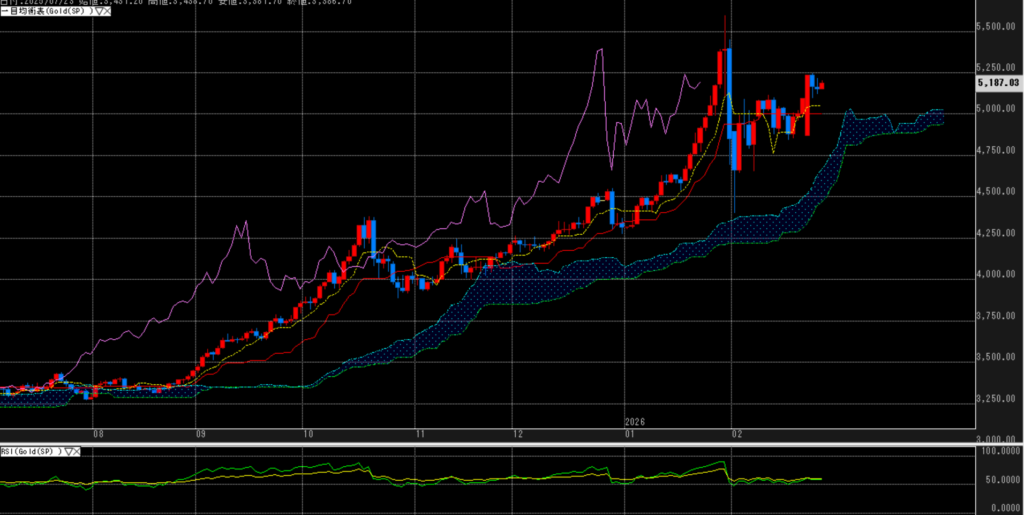Click the RSI 100.0000 scale label

[x=1000, y=452]
